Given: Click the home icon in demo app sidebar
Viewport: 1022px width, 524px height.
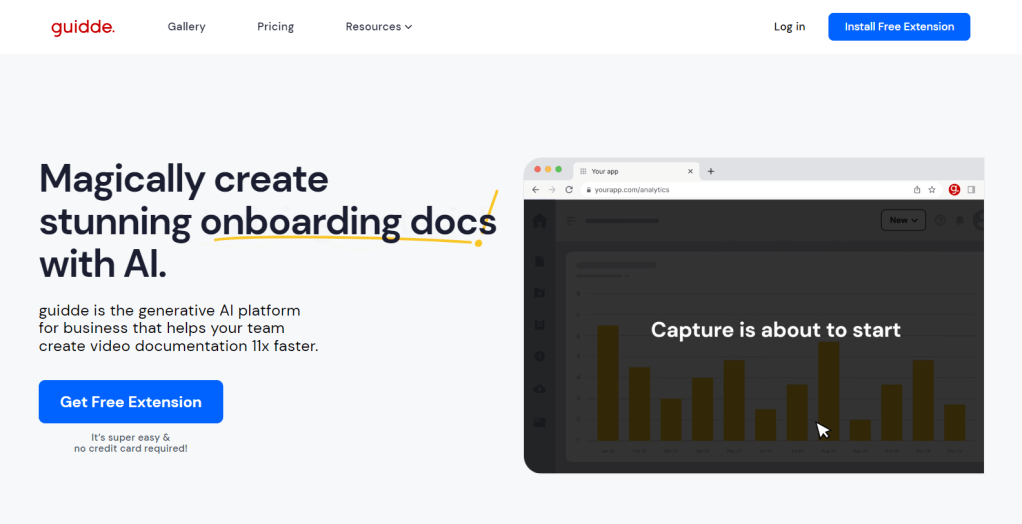Looking at the screenshot, I should (x=540, y=221).
